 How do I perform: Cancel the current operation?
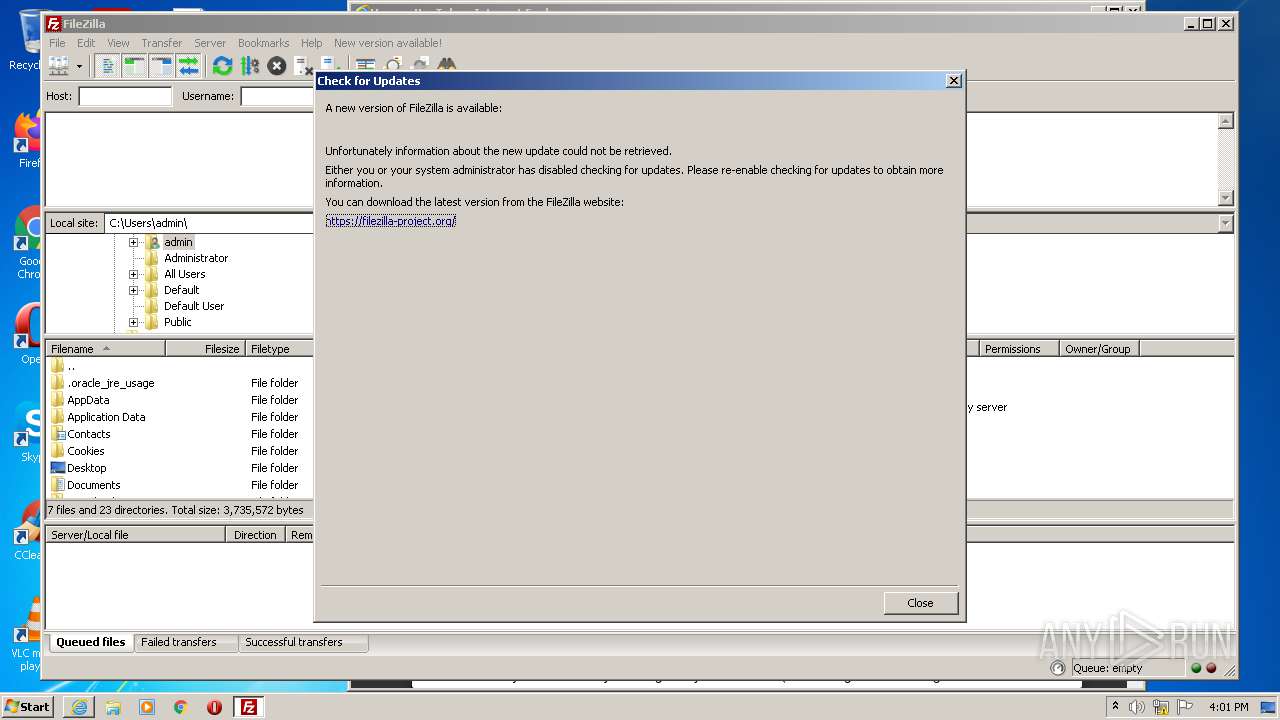click(x=277, y=66)
